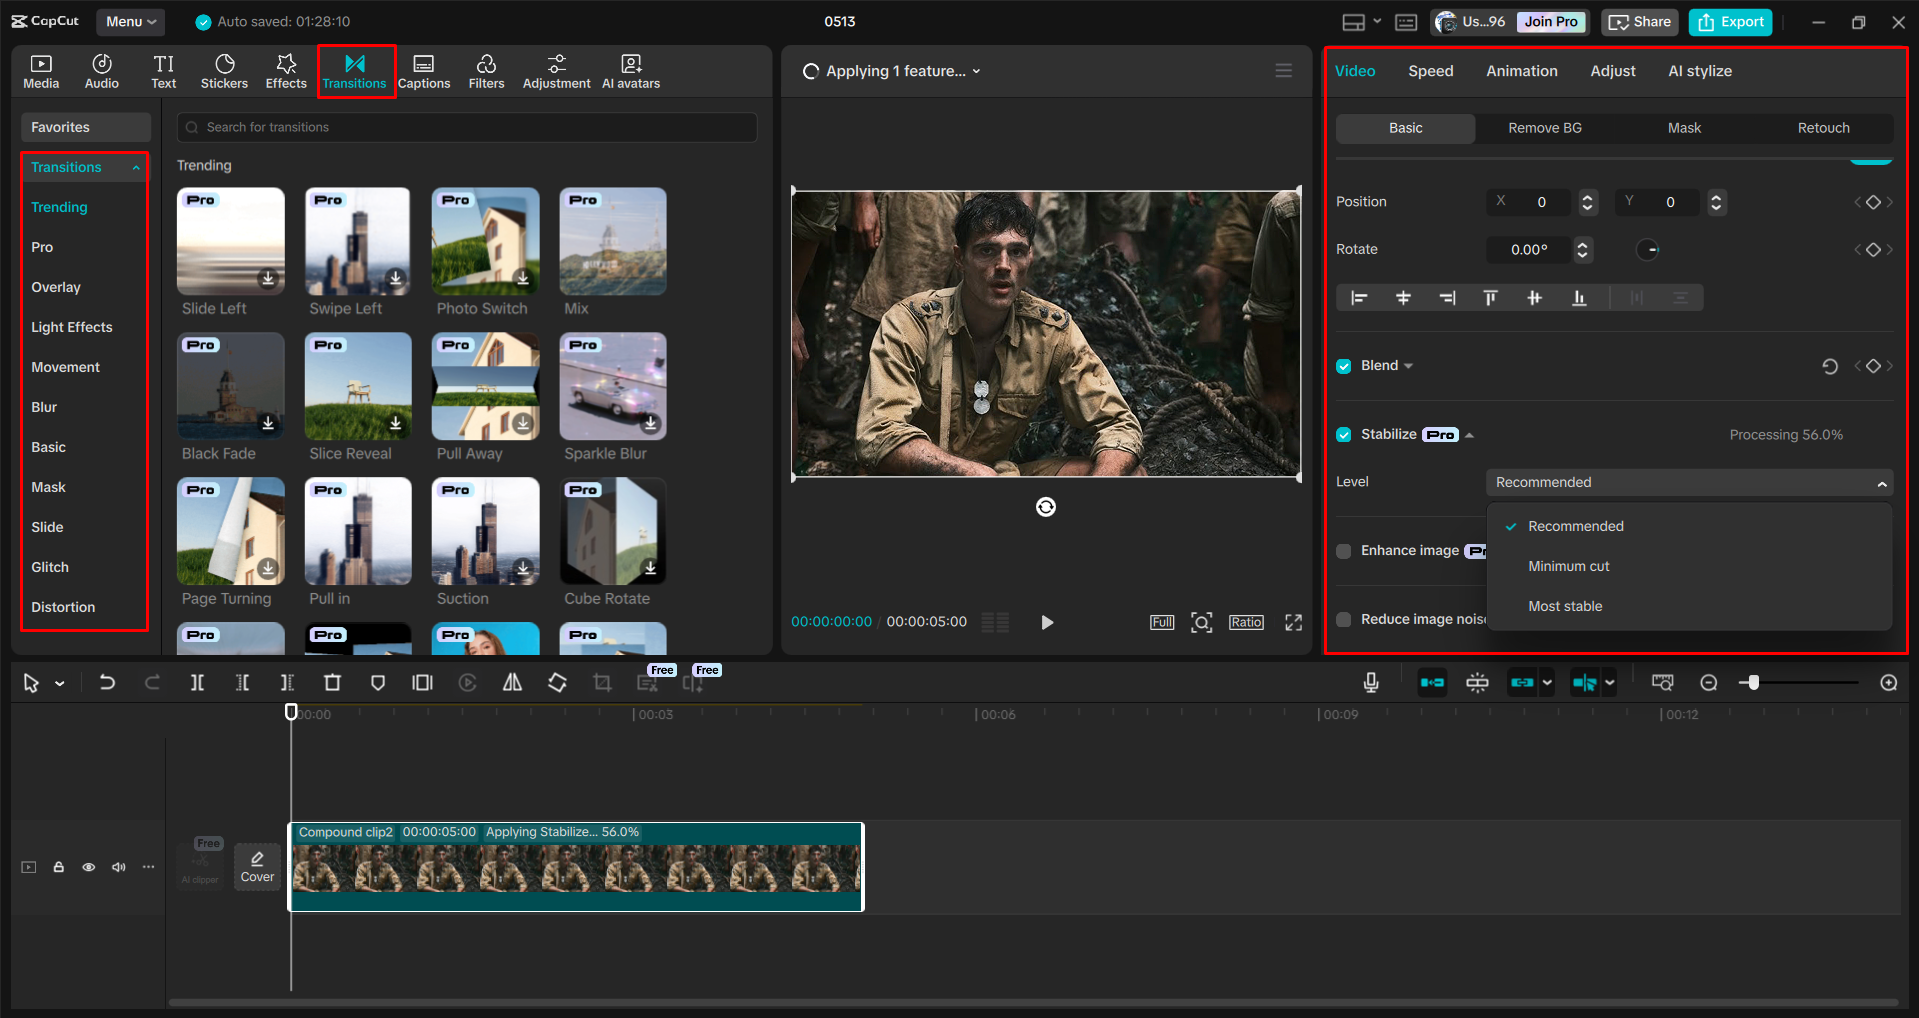Viewport: 1919px width, 1018px height.
Task: Select the Slide Left transition thumbnail
Action: [x=230, y=241]
